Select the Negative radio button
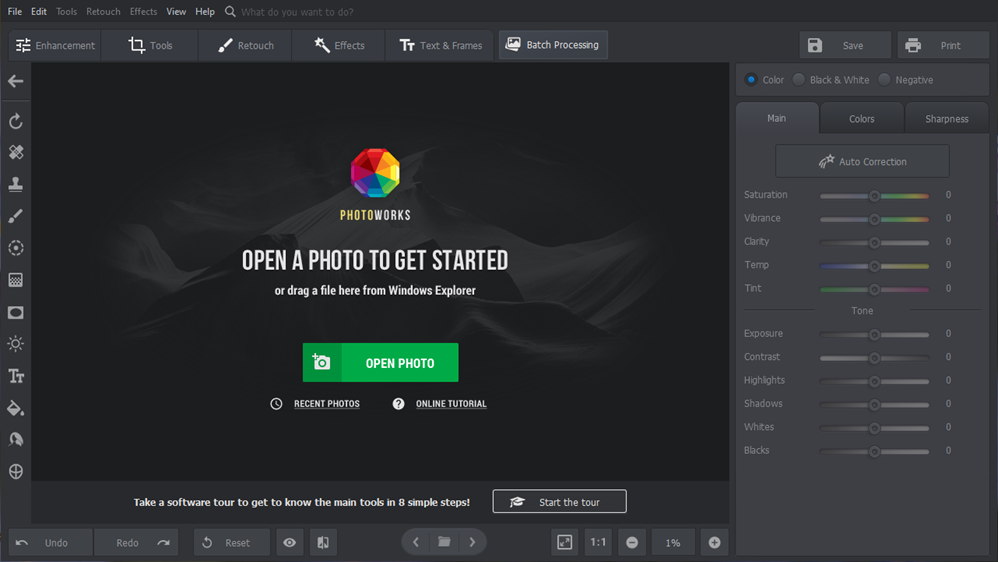The height and width of the screenshot is (562, 998). coord(884,80)
